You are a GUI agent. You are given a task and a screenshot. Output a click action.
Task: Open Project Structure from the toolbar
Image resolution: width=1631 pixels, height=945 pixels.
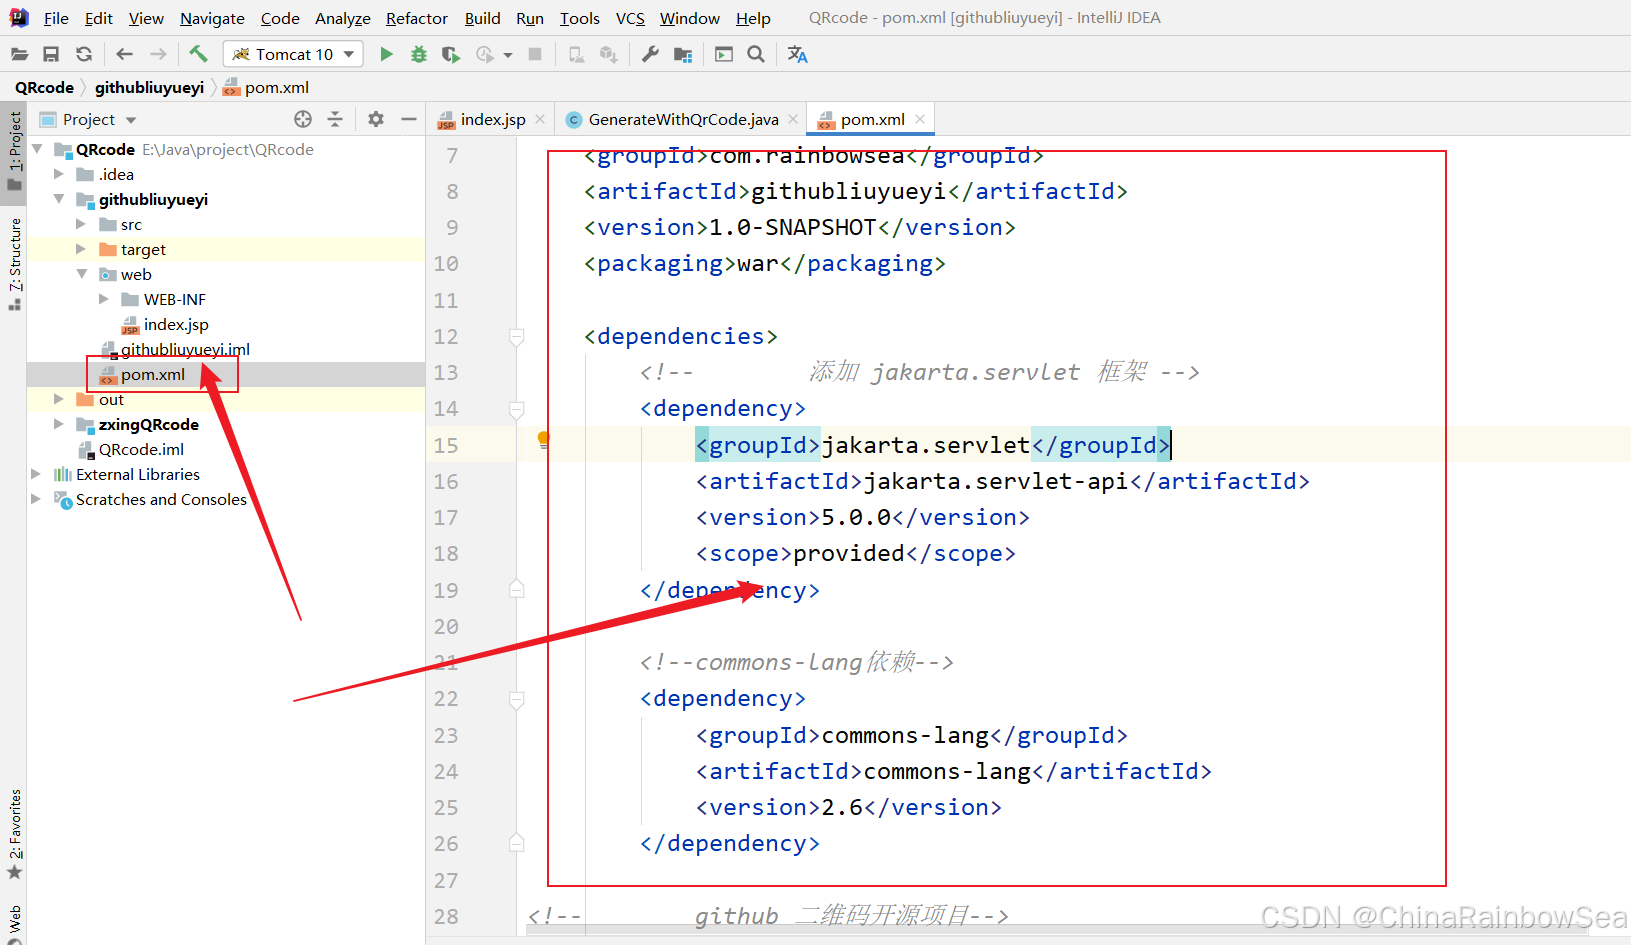[683, 54]
